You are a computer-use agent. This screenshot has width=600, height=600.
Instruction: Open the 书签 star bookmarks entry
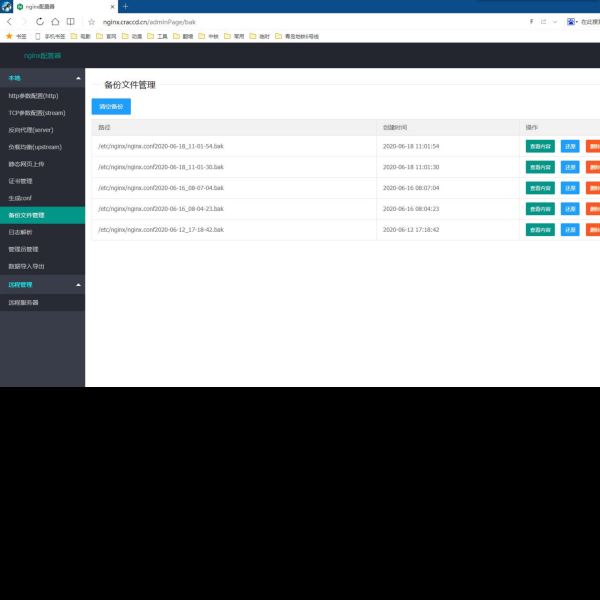coord(16,36)
